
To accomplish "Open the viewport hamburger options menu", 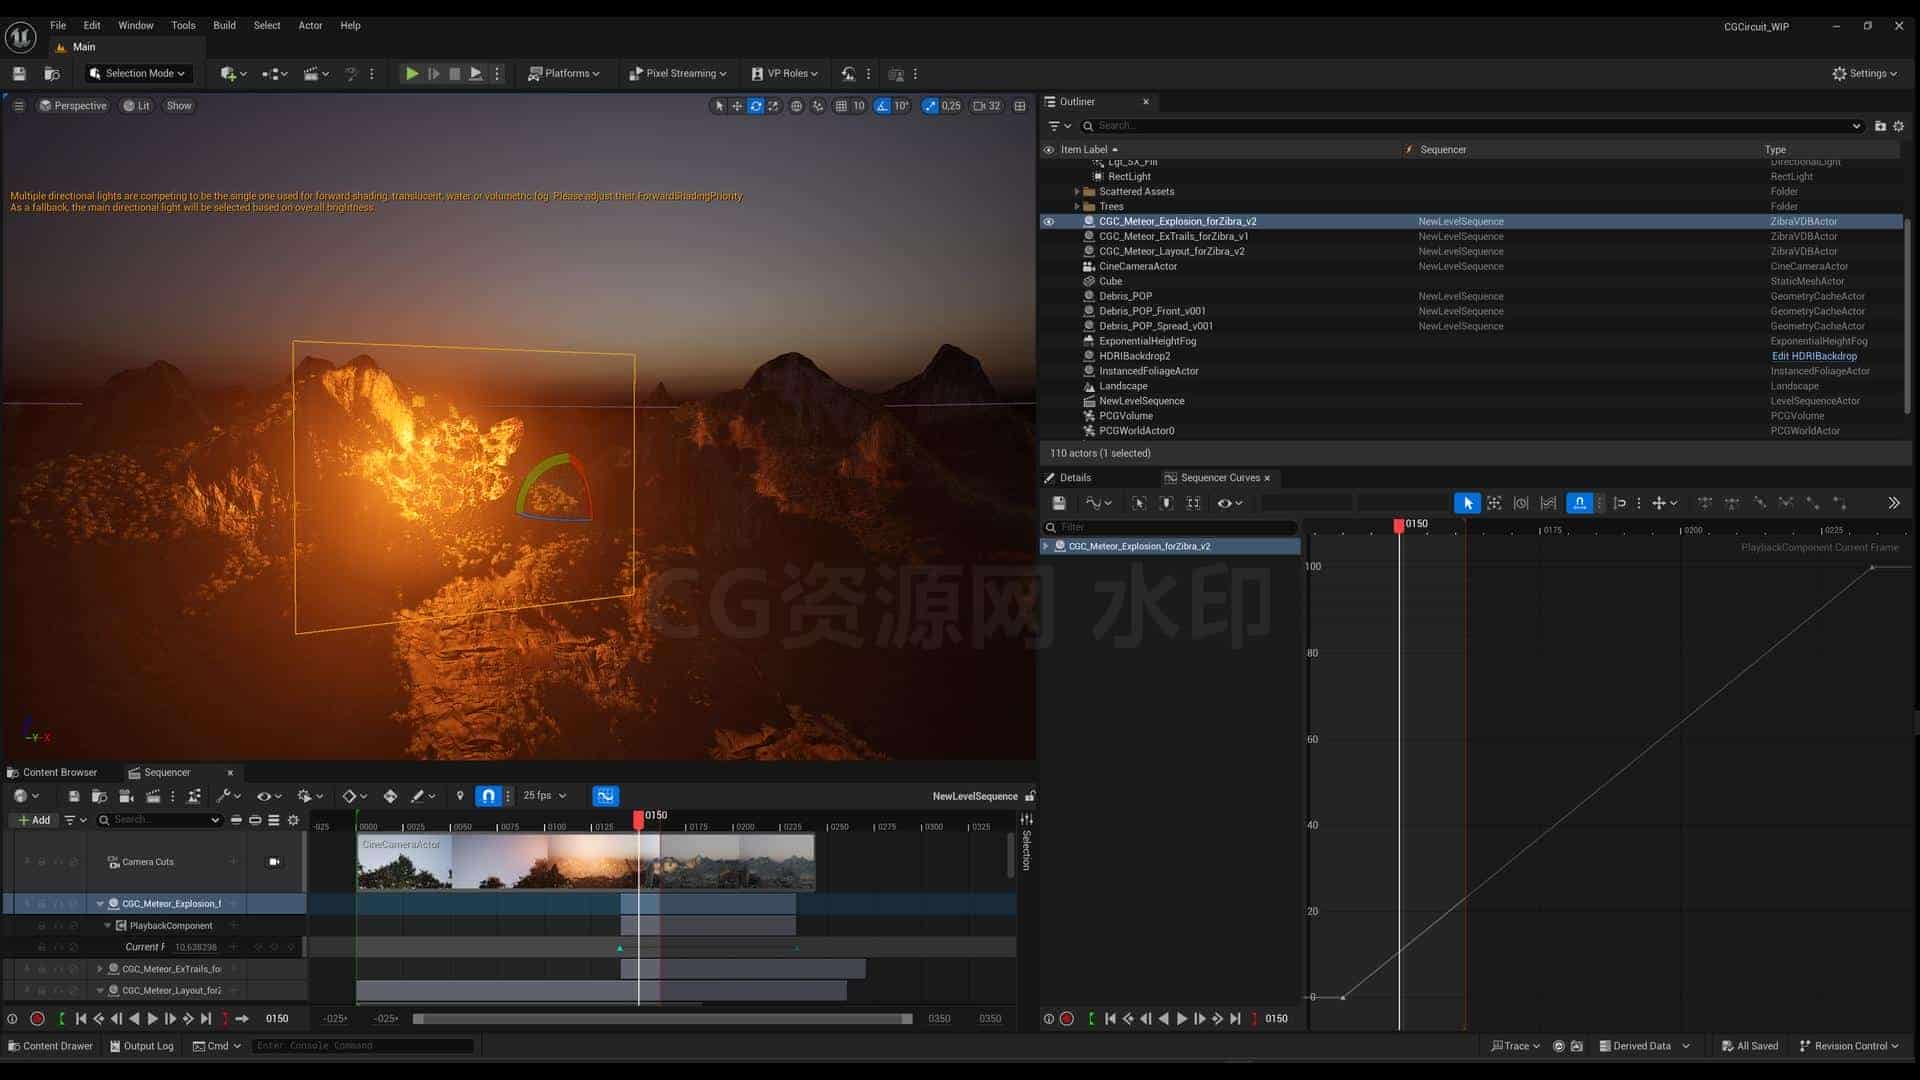I will coord(18,106).
